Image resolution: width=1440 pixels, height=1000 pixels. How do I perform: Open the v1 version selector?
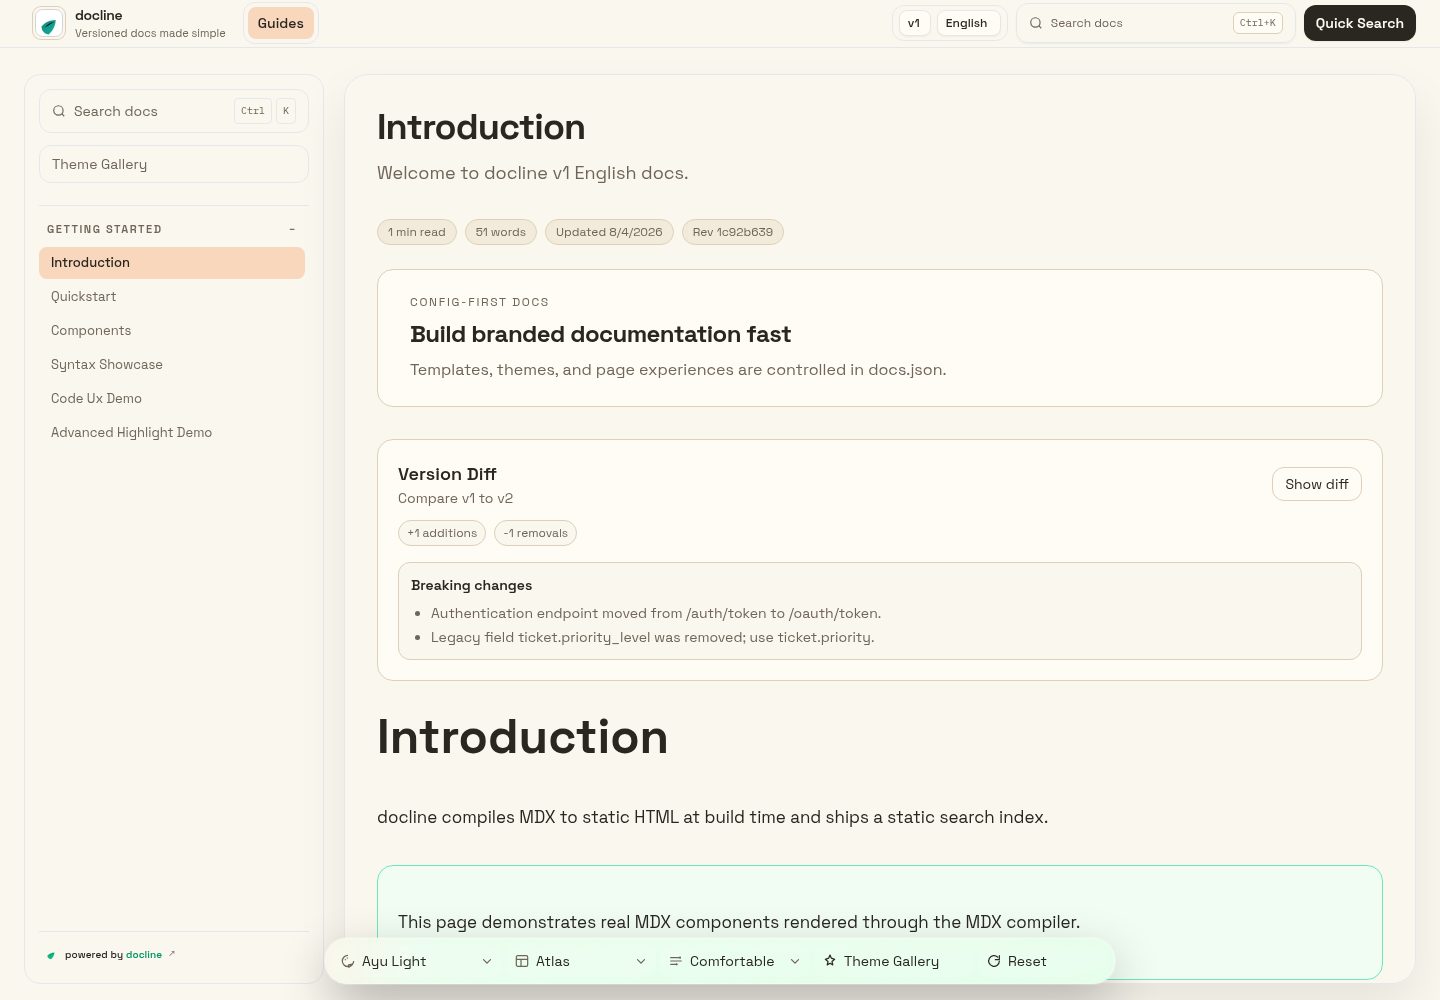pyautogui.click(x=914, y=23)
